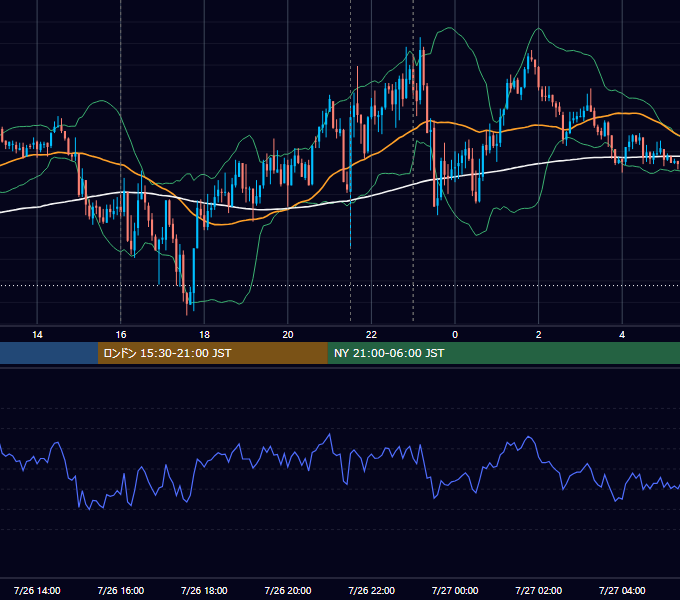
Task: Click the 14 hour label on chart axis
Action: click(37, 335)
